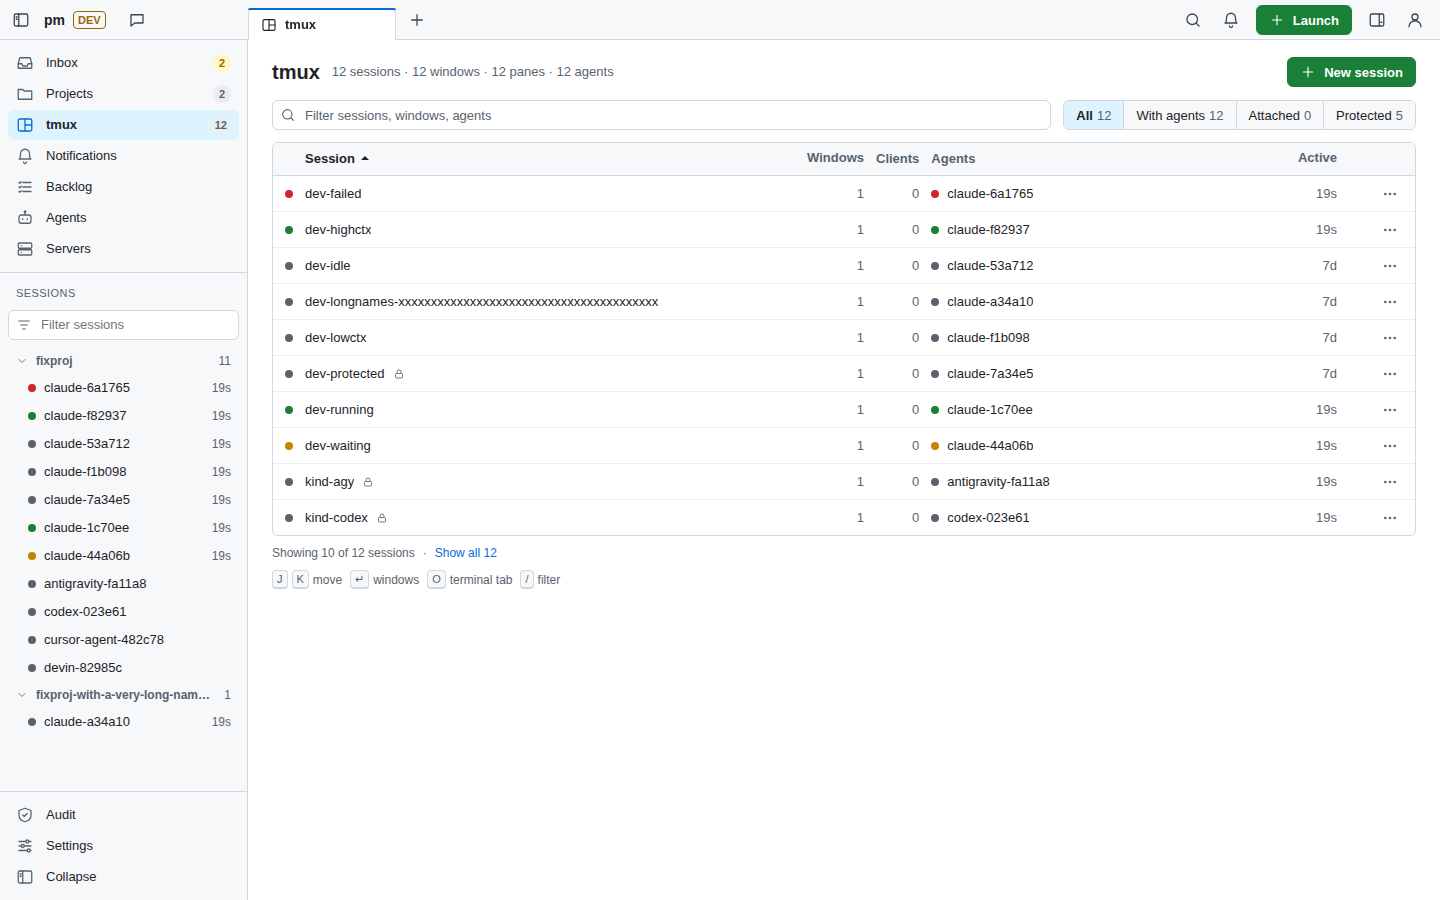The image size is (1440, 900).
Task: Click the Show all 12 link
Action: pos(466,553)
